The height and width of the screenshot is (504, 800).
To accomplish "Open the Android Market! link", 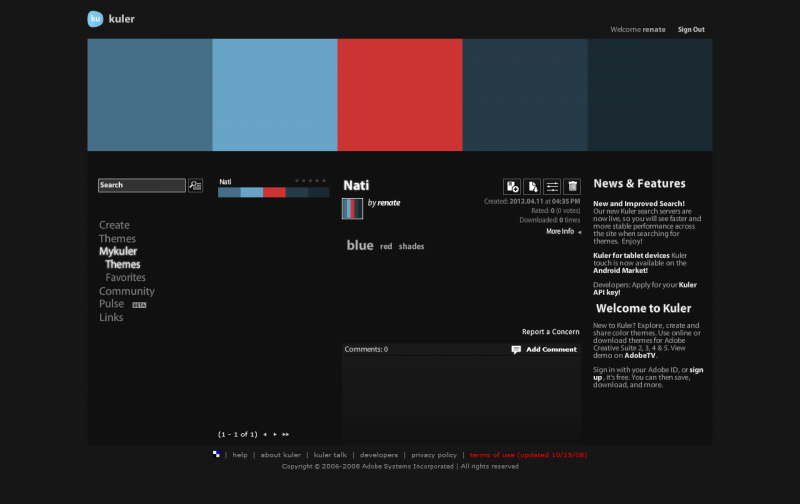I will (x=620, y=271).
